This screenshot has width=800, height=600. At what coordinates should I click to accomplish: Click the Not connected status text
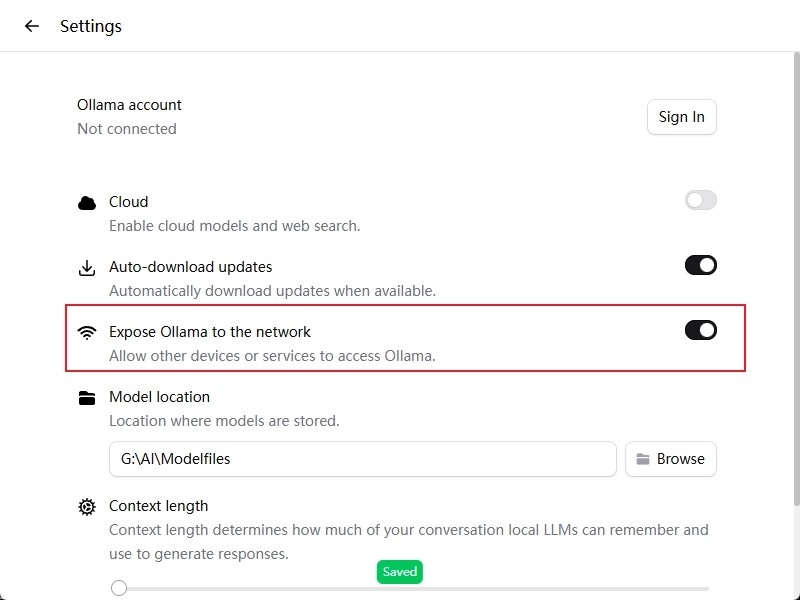(x=127, y=129)
